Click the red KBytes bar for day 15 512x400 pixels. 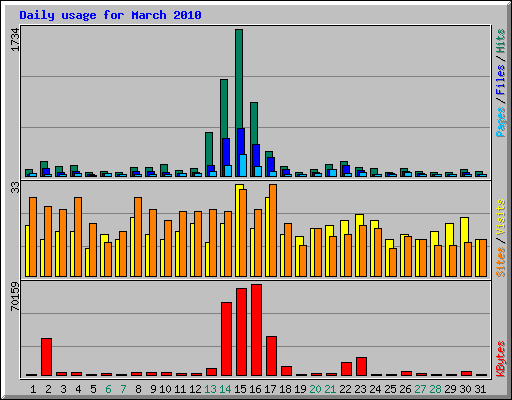pyautogui.click(x=241, y=332)
